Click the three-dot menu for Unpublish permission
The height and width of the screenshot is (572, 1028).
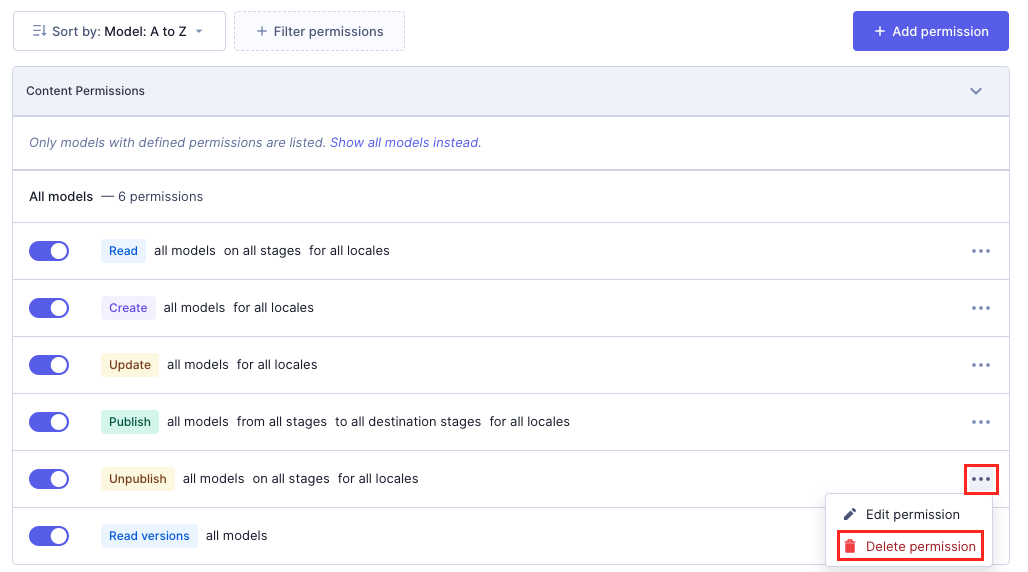click(x=980, y=479)
